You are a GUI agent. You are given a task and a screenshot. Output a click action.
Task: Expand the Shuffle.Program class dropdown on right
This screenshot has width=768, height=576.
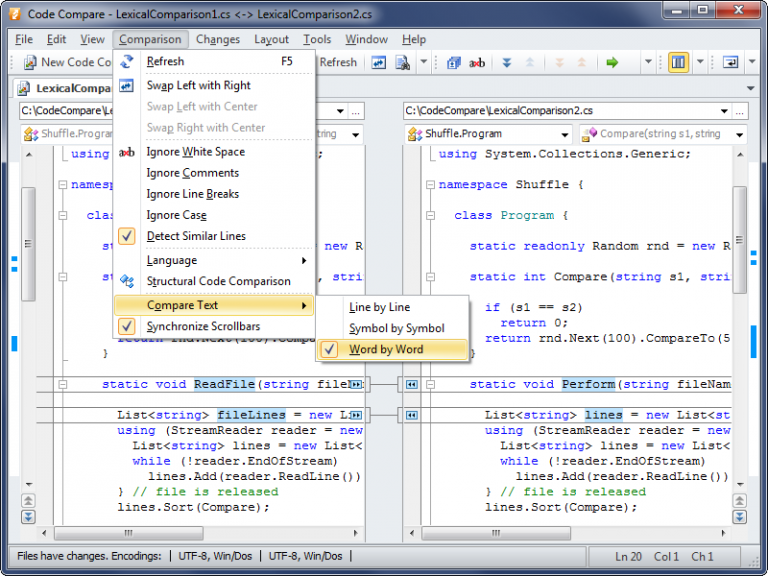click(567, 134)
